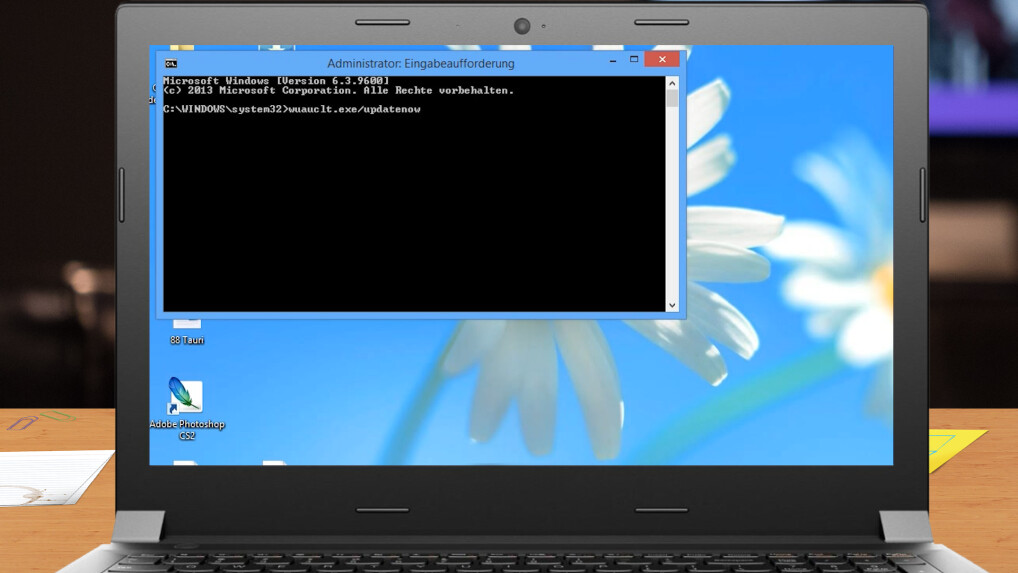
Task: Select the 88 Tauri desktop icon
Action: click(187, 322)
